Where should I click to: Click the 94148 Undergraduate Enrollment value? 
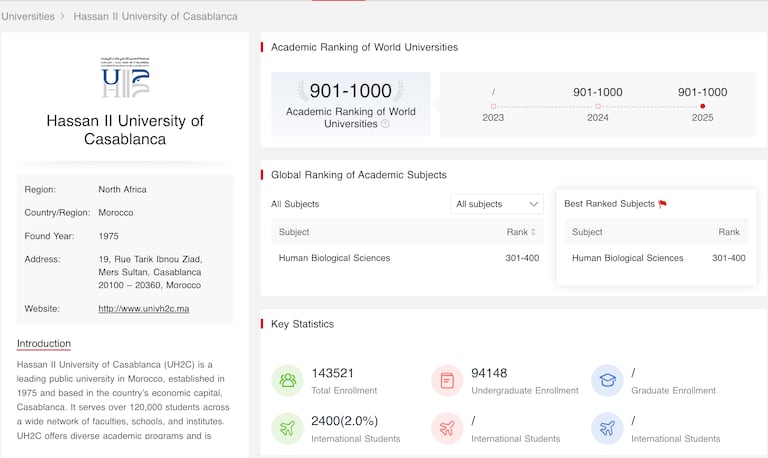tap(489, 373)
